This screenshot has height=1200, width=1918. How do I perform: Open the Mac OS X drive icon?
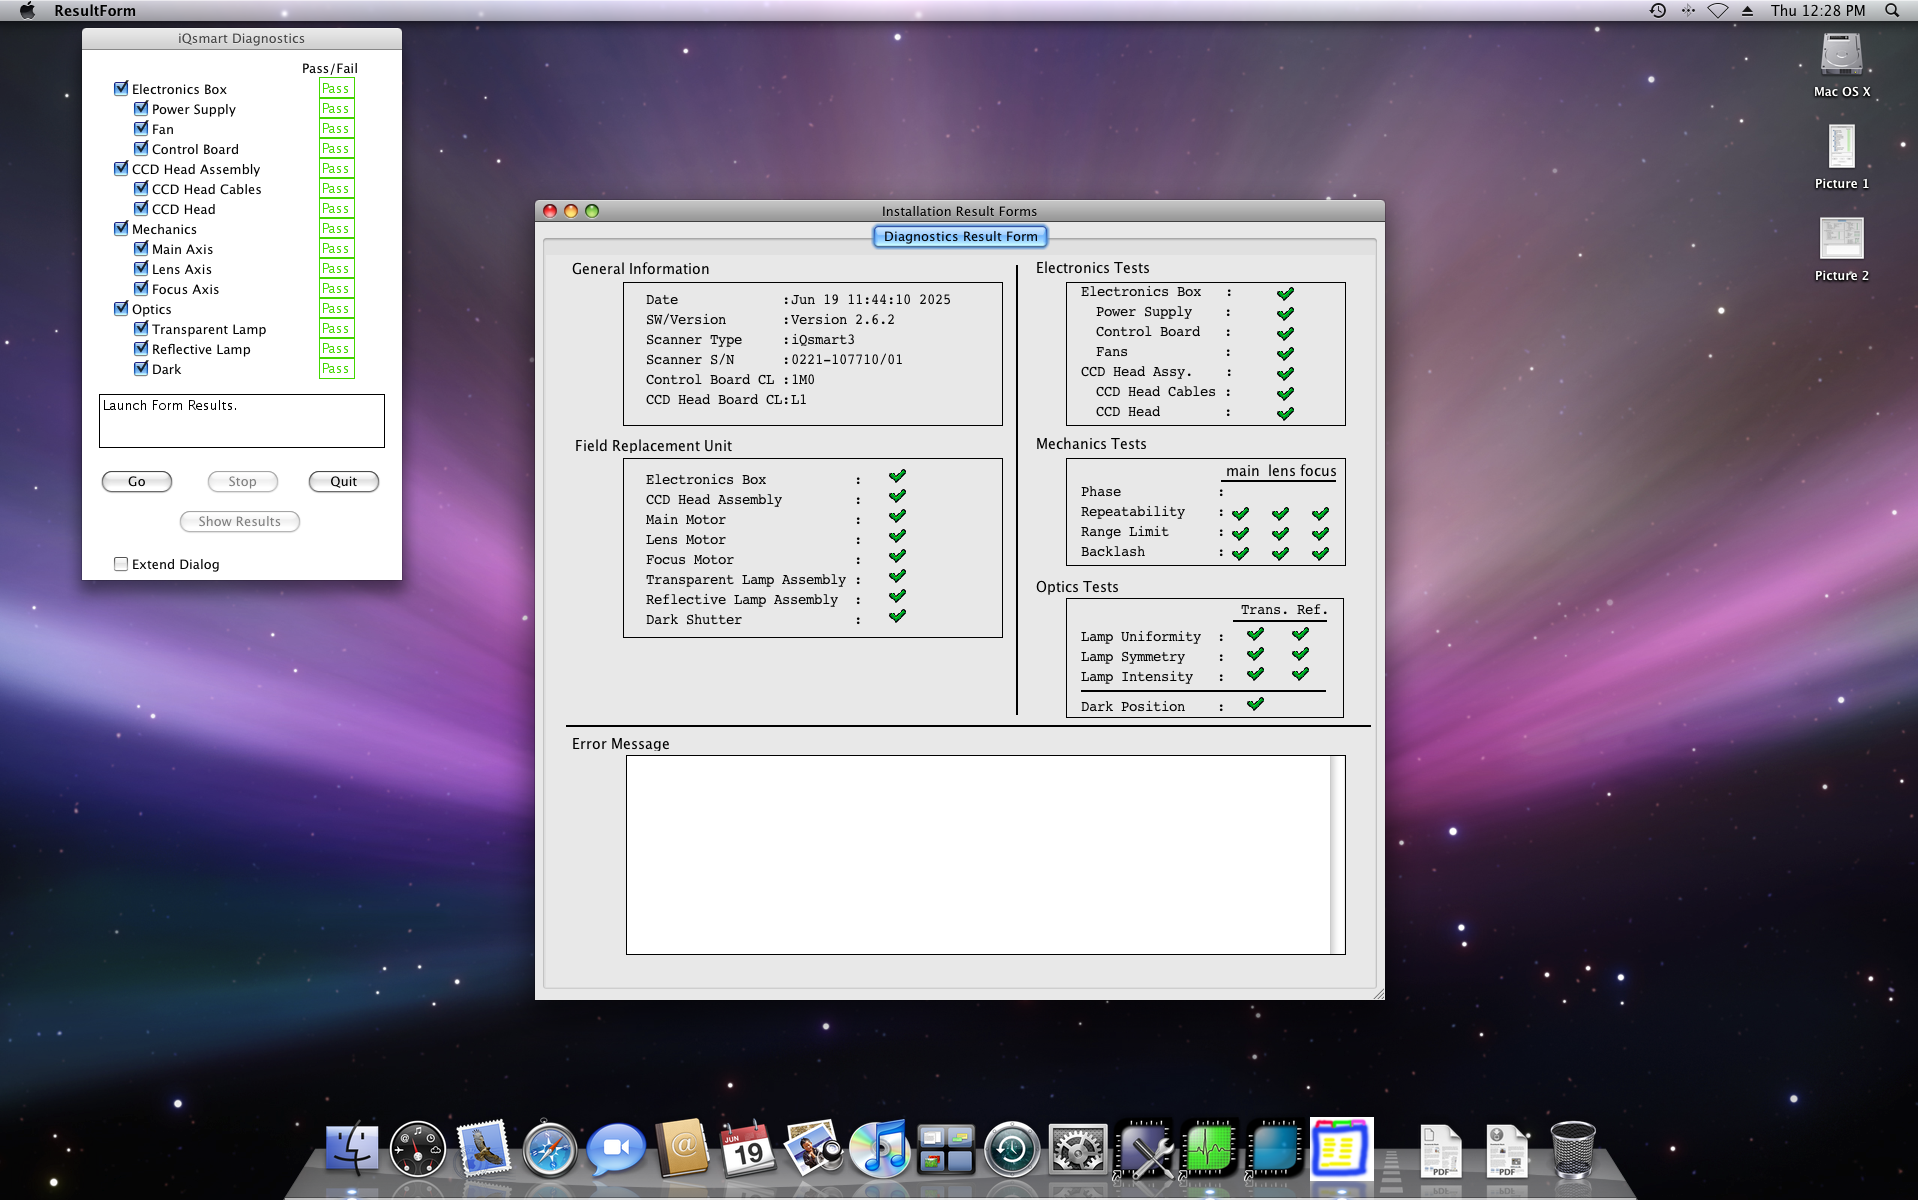1841,56
